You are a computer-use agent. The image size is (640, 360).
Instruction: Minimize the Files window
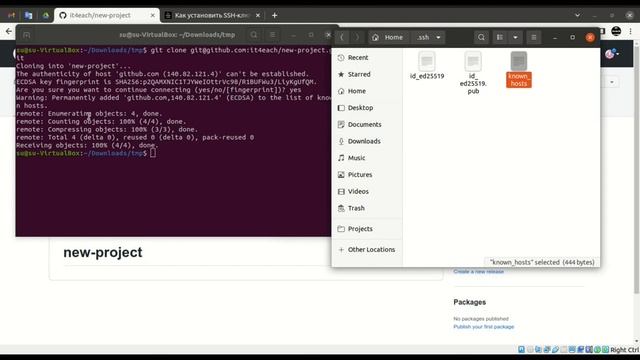point(555,37)
